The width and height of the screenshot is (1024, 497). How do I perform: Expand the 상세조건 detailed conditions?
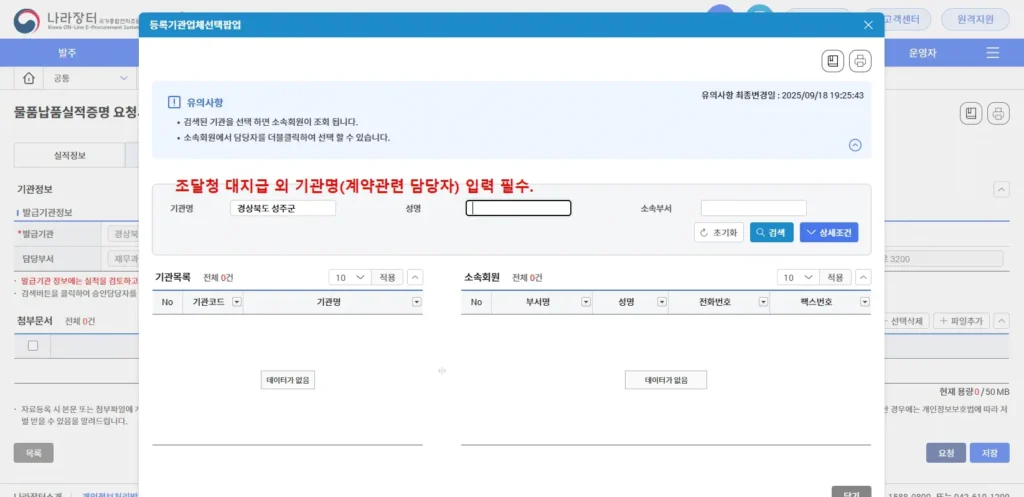(829, 232)
